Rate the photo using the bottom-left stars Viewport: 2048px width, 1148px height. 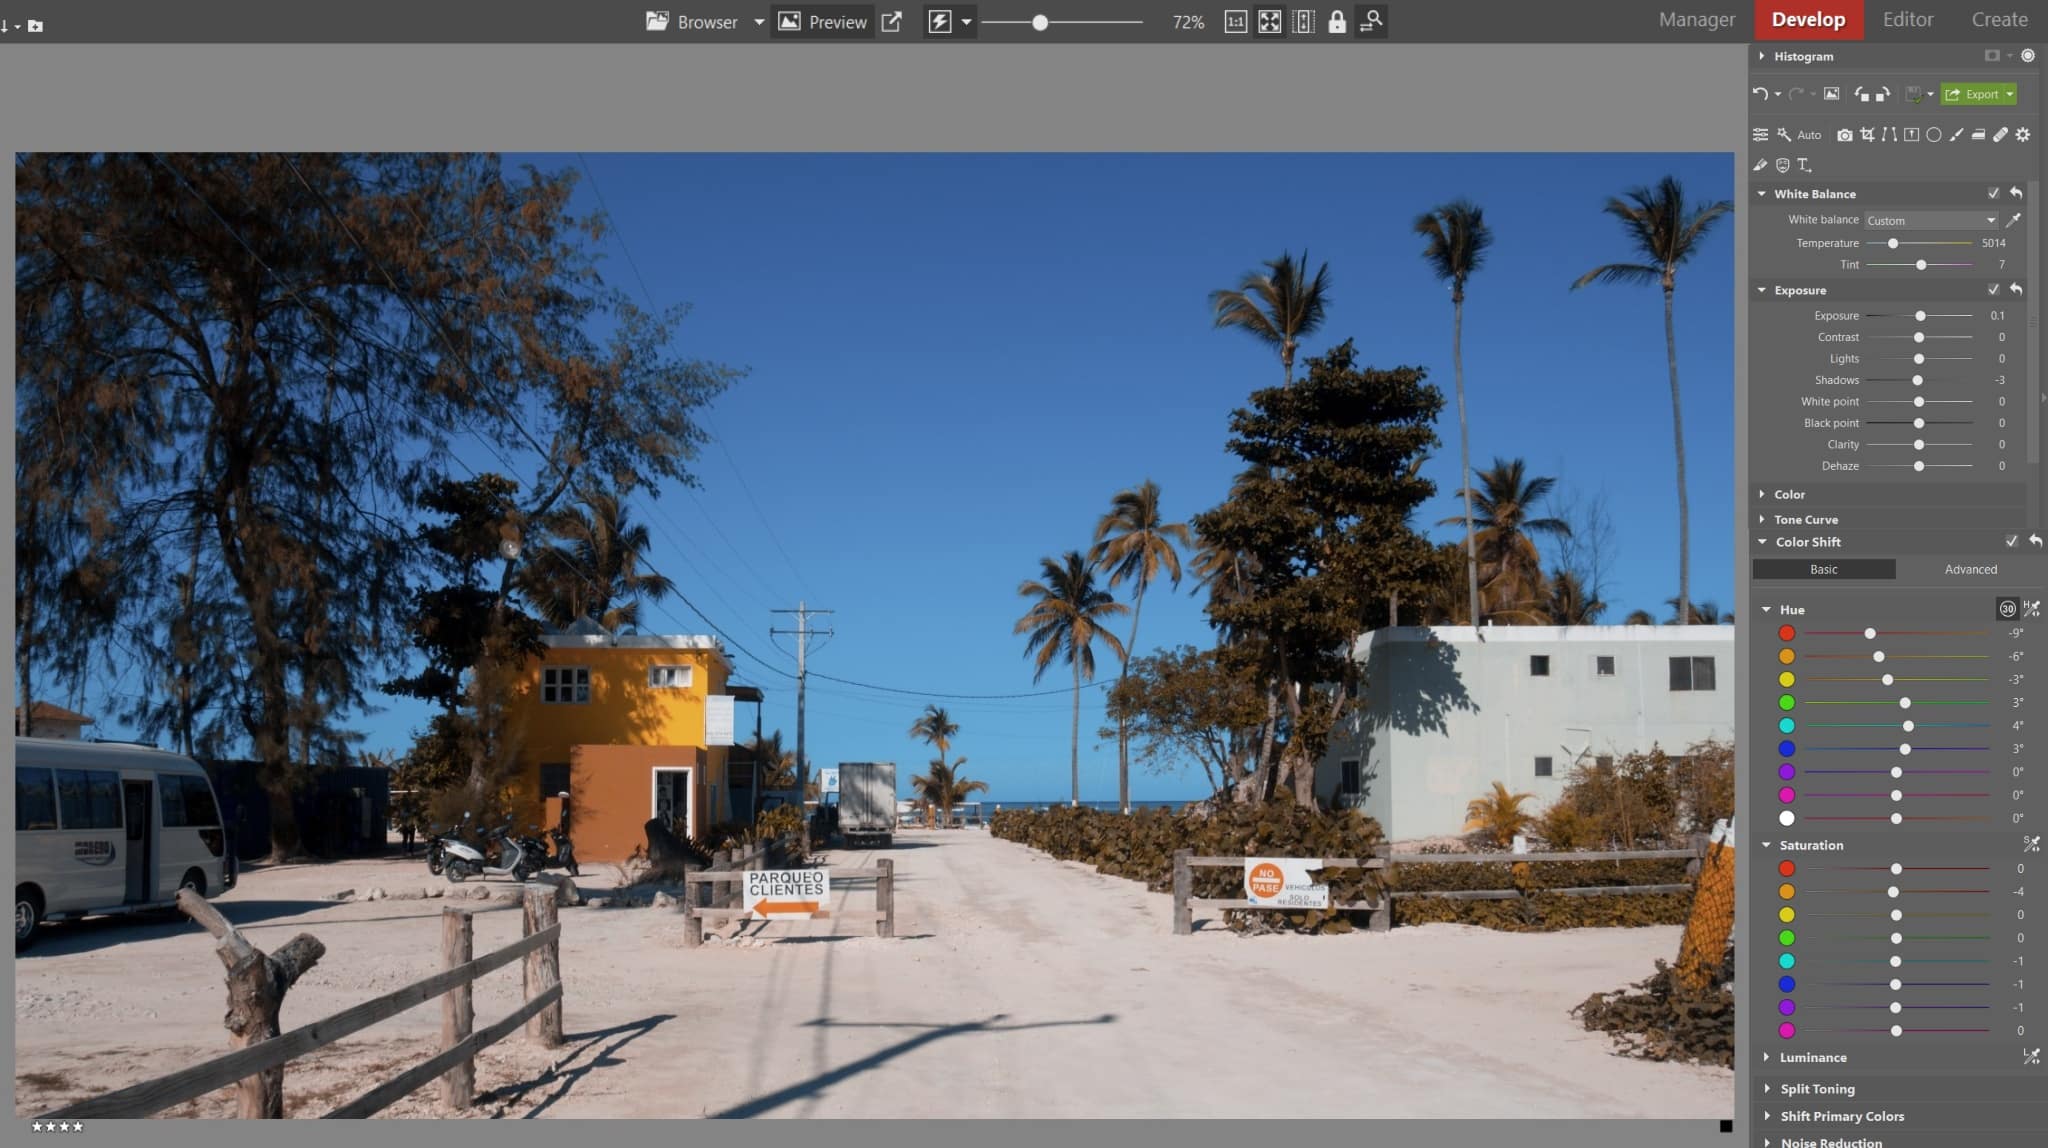[57, 1125]
